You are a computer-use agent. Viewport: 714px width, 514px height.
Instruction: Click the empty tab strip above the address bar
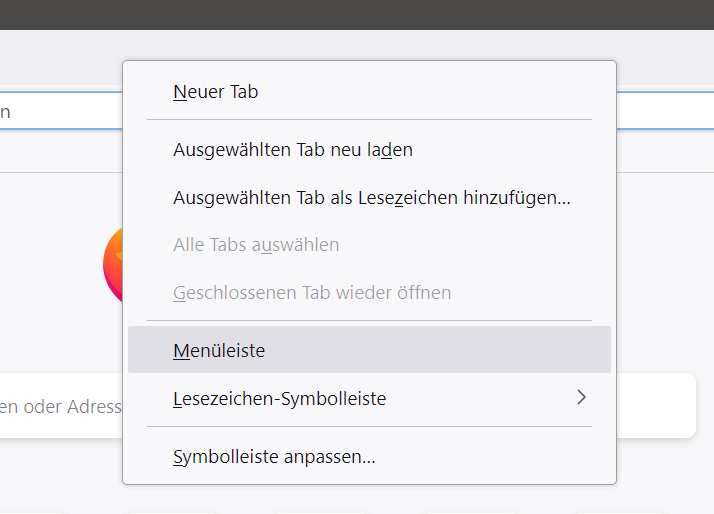pyautogui.click(x=60, y=60)
